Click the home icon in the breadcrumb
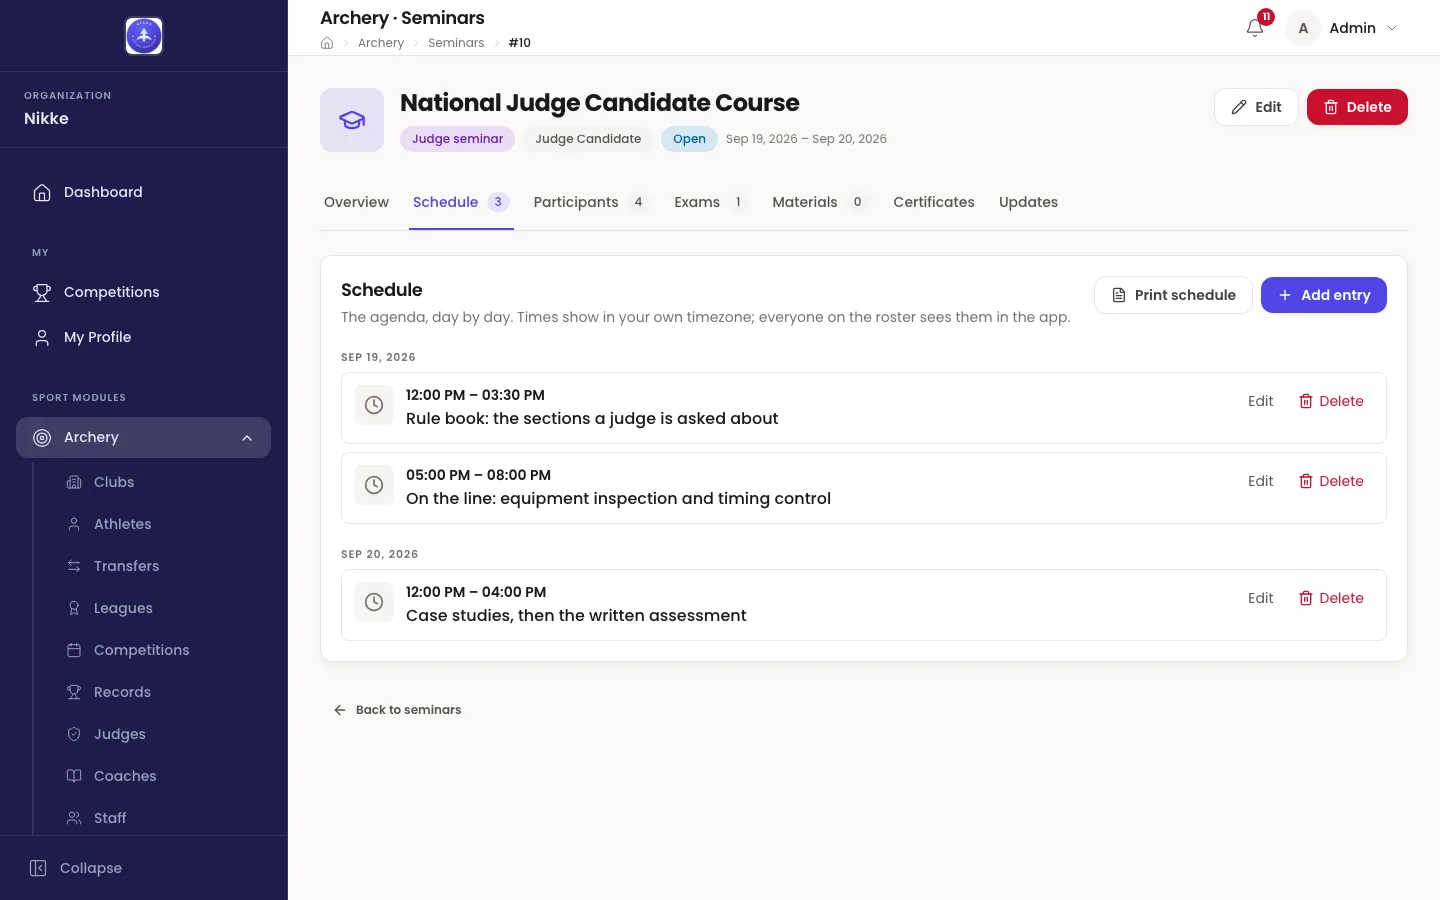The width and height of the screenshot is (1440, 900). [327, 43]
